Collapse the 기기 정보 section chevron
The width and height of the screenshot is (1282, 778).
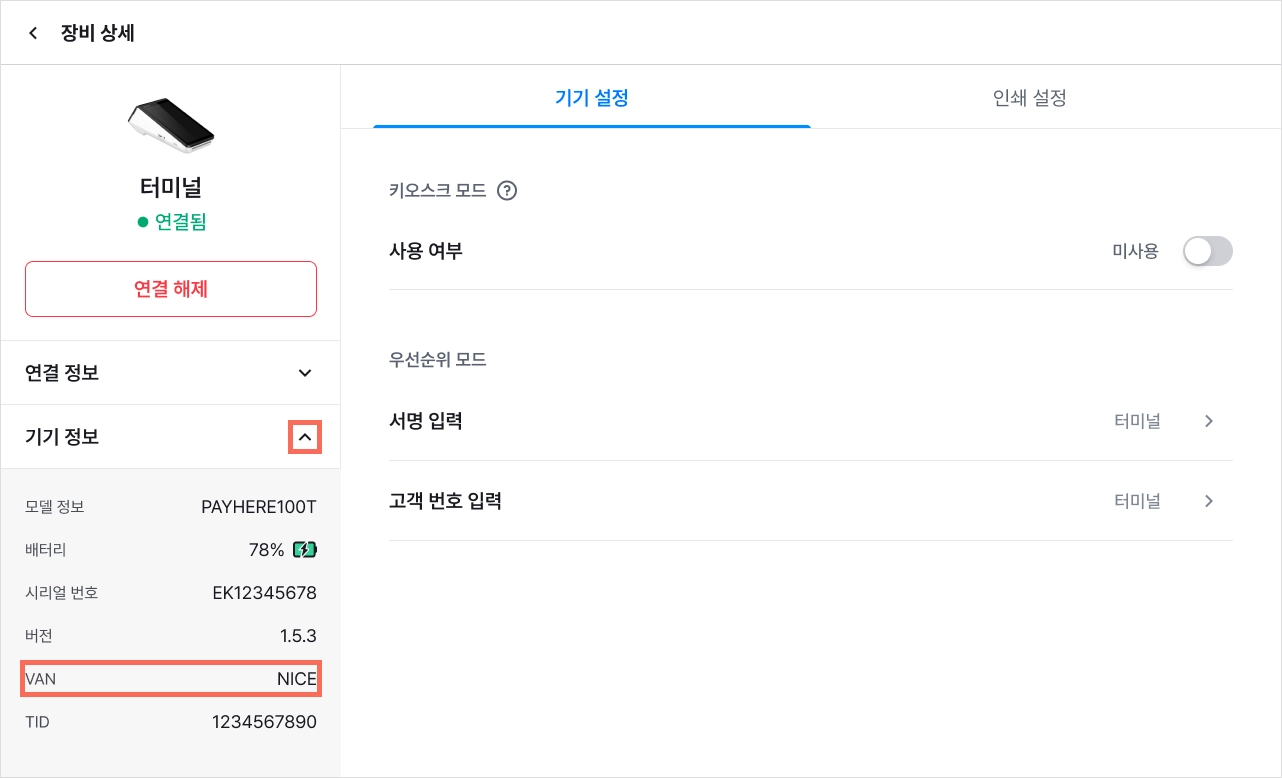[305, 437]
